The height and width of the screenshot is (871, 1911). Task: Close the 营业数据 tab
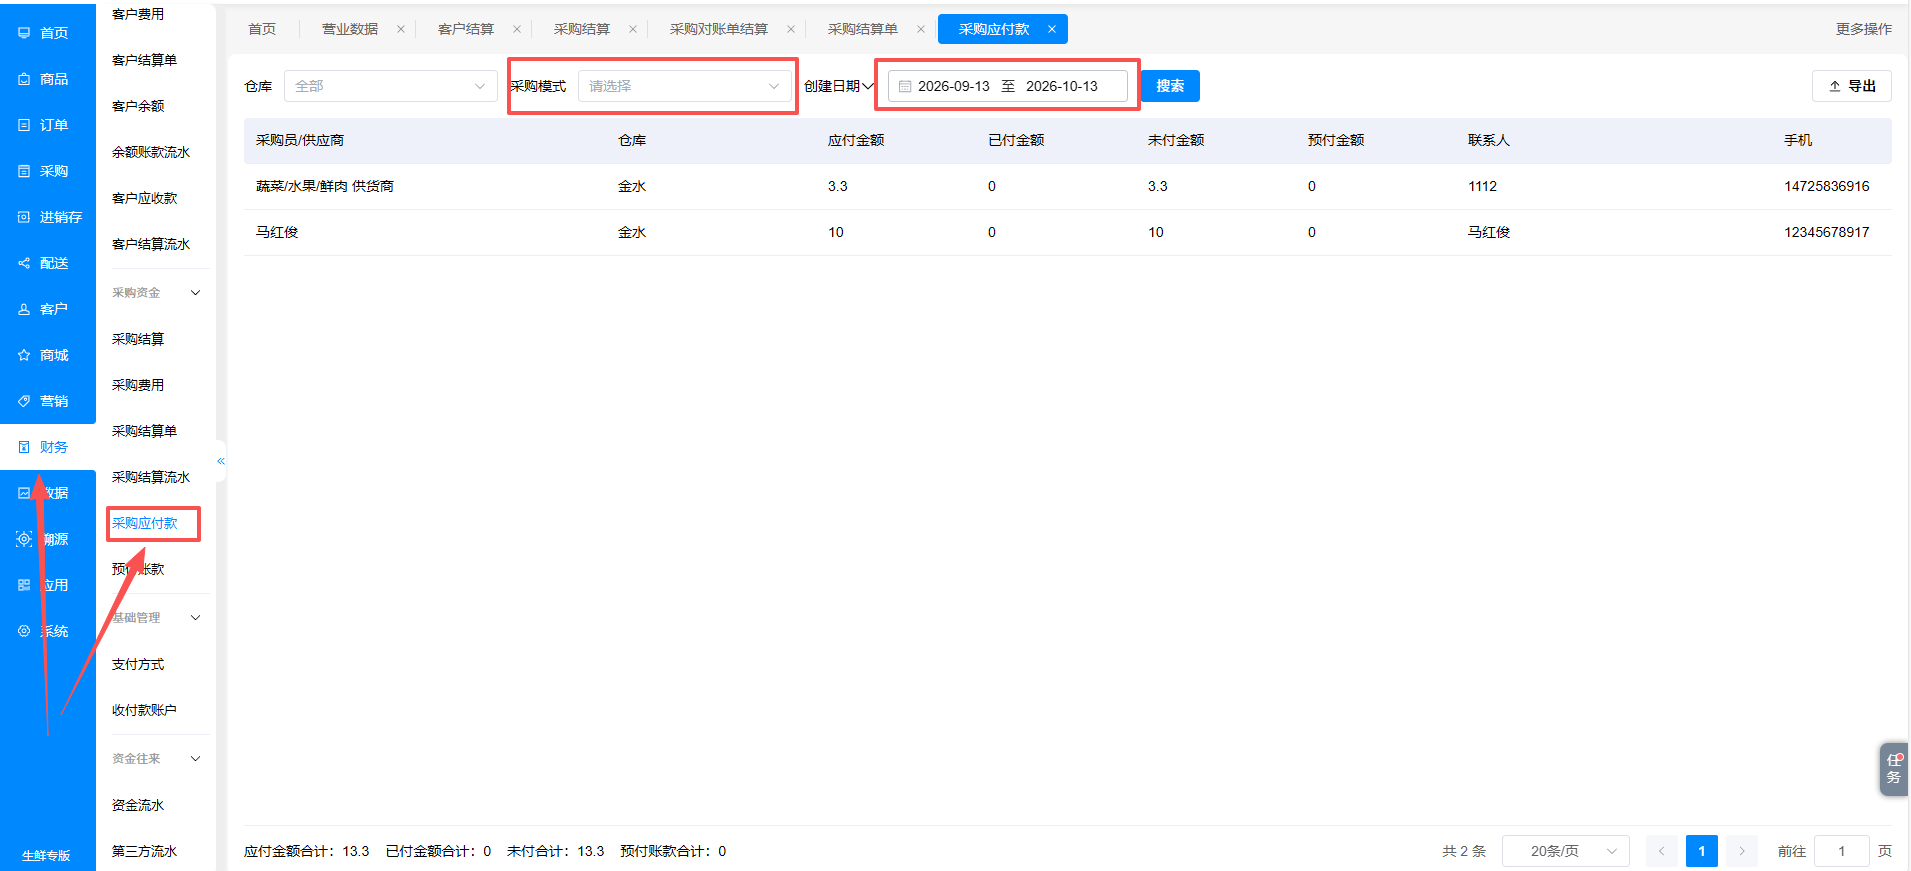[x=401, y=29]
